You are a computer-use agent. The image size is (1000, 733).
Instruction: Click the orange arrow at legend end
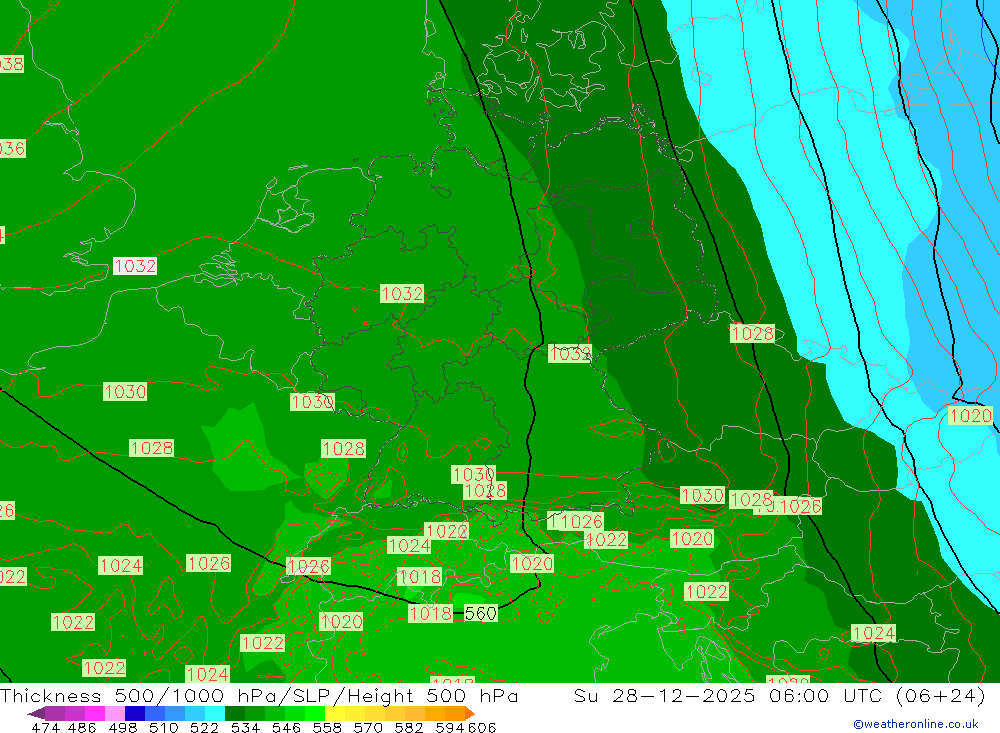pyautogui.click(x=470, y=713)
